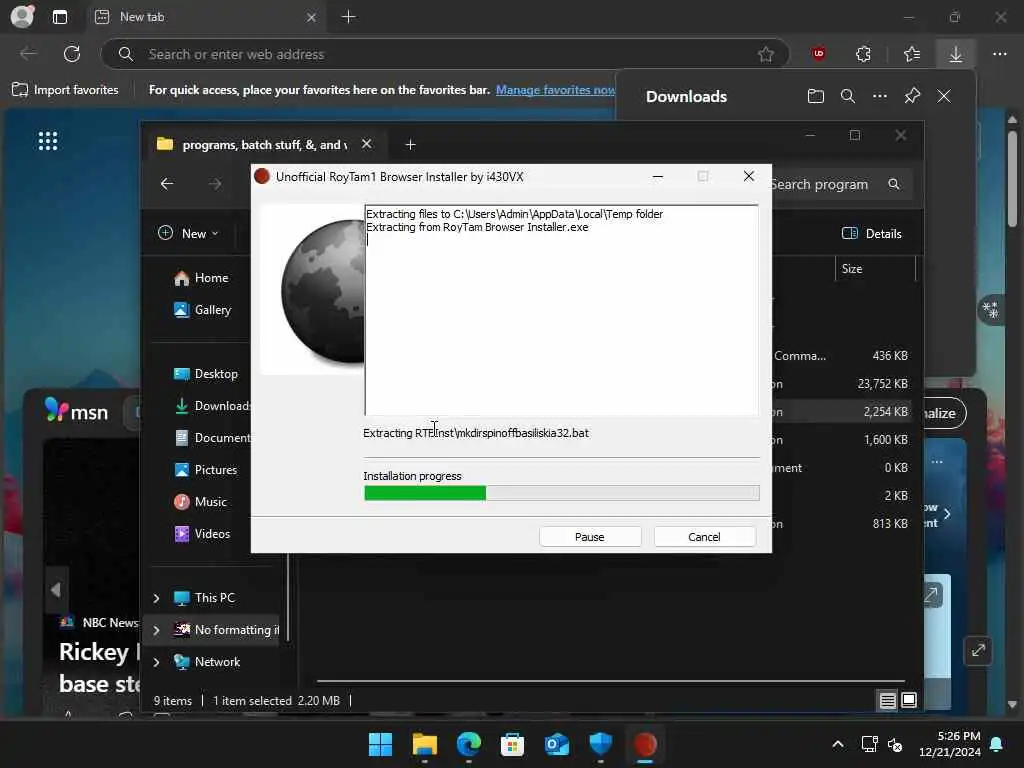
Task: Close the Downloads panel
Action: (x=944, y=97)
